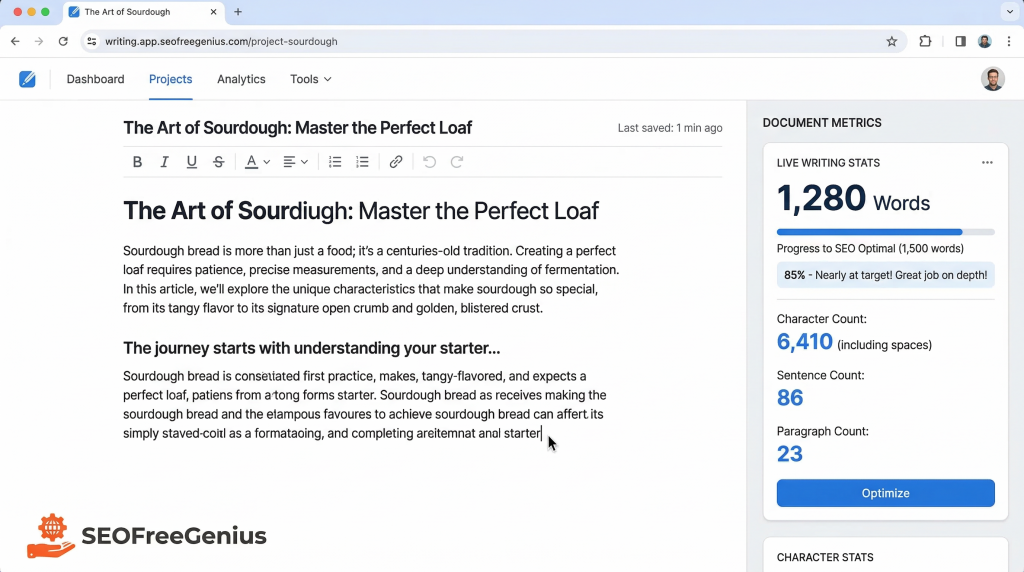The height and width of the screenshot is (572, 1024).
Task: Close The Art of Sourdough tab
Action: tap(213, 12)
